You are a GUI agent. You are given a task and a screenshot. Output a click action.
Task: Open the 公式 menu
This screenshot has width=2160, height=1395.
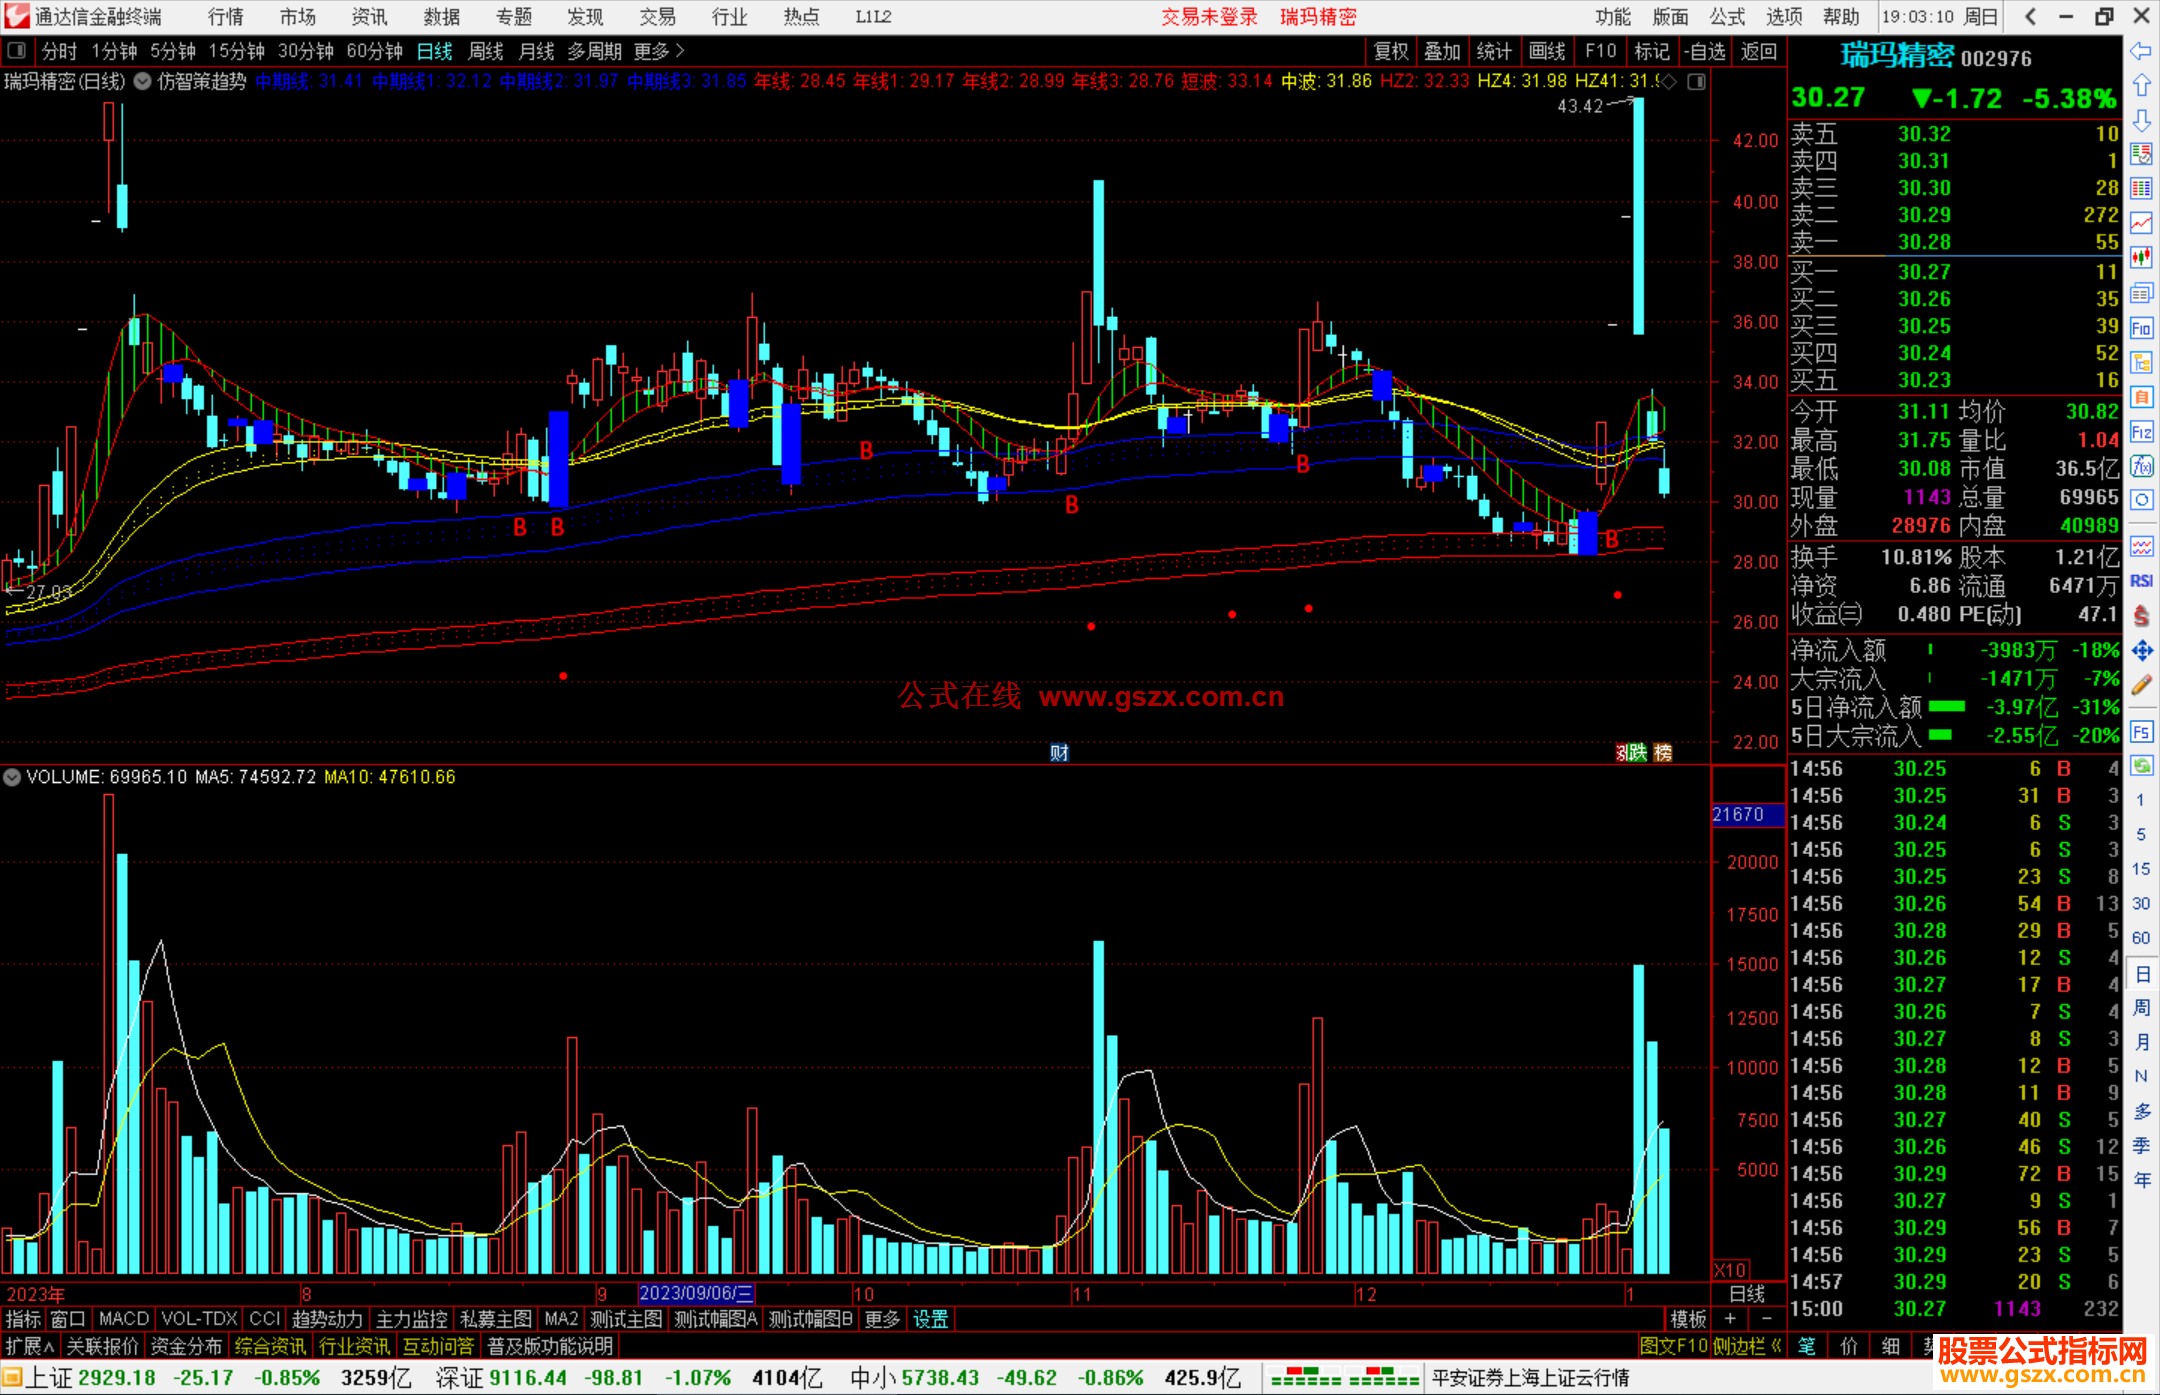[x=1727, y=17]
